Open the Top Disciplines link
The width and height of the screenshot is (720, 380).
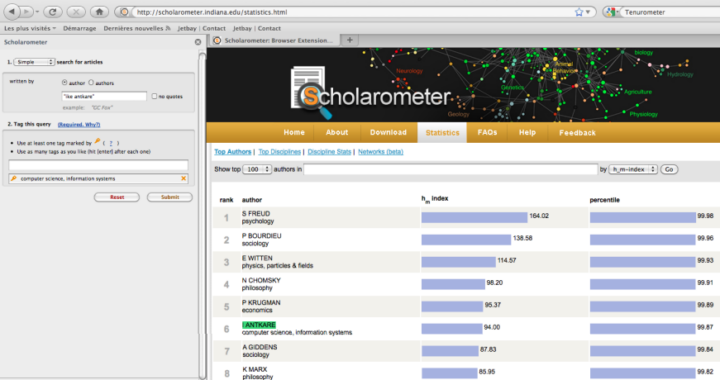click(280, 151)
